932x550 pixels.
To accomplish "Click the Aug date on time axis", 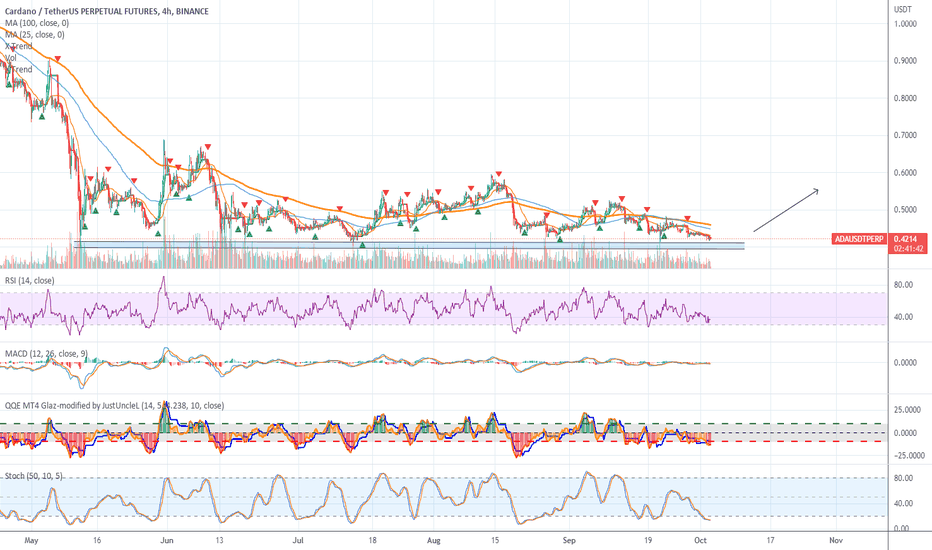I will (434, 540).
